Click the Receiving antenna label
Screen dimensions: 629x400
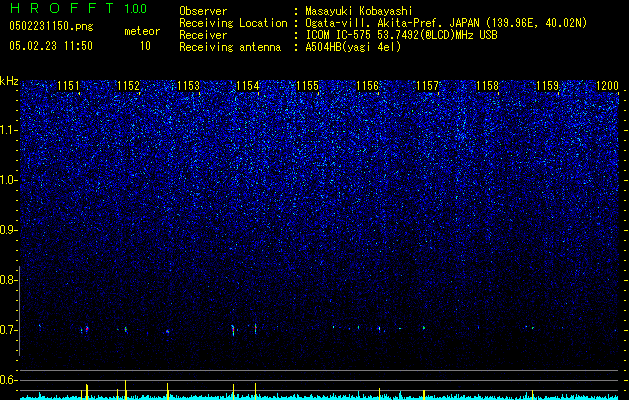click(230, 47)
